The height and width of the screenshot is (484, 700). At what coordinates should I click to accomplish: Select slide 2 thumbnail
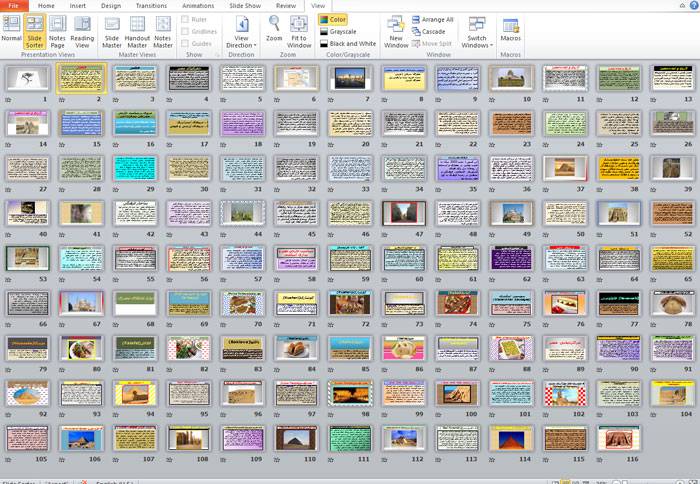click(x=82, y=78)
